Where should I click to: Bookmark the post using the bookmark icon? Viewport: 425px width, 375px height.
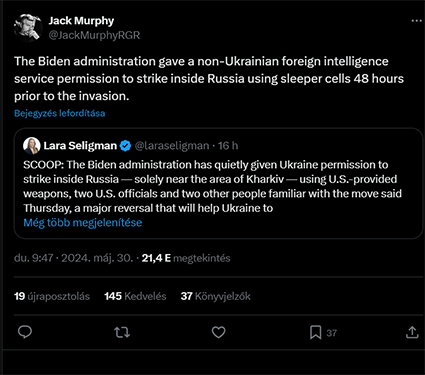click(x=315, y=332)
